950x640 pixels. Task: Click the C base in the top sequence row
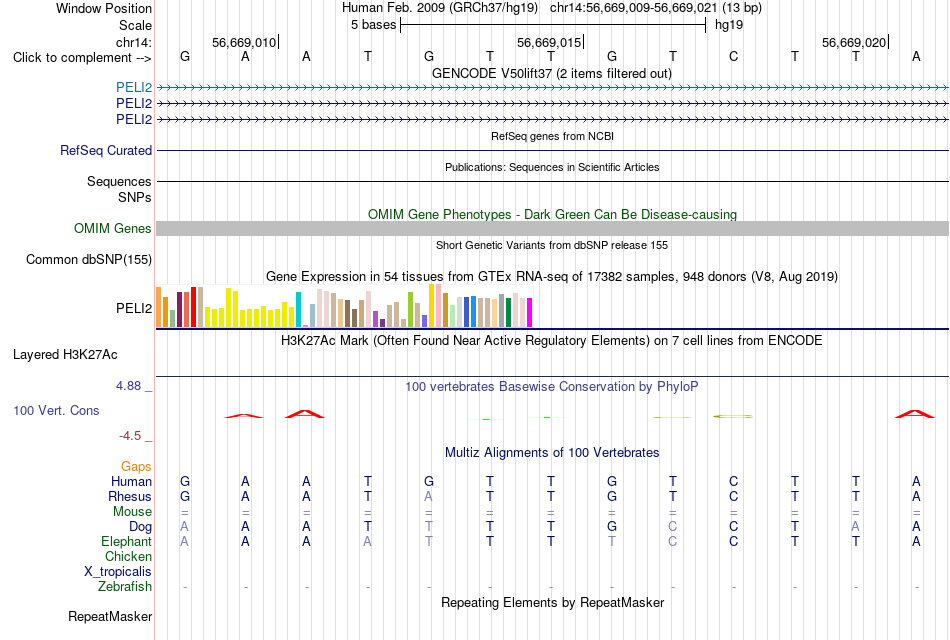click(x=733, y=56)
